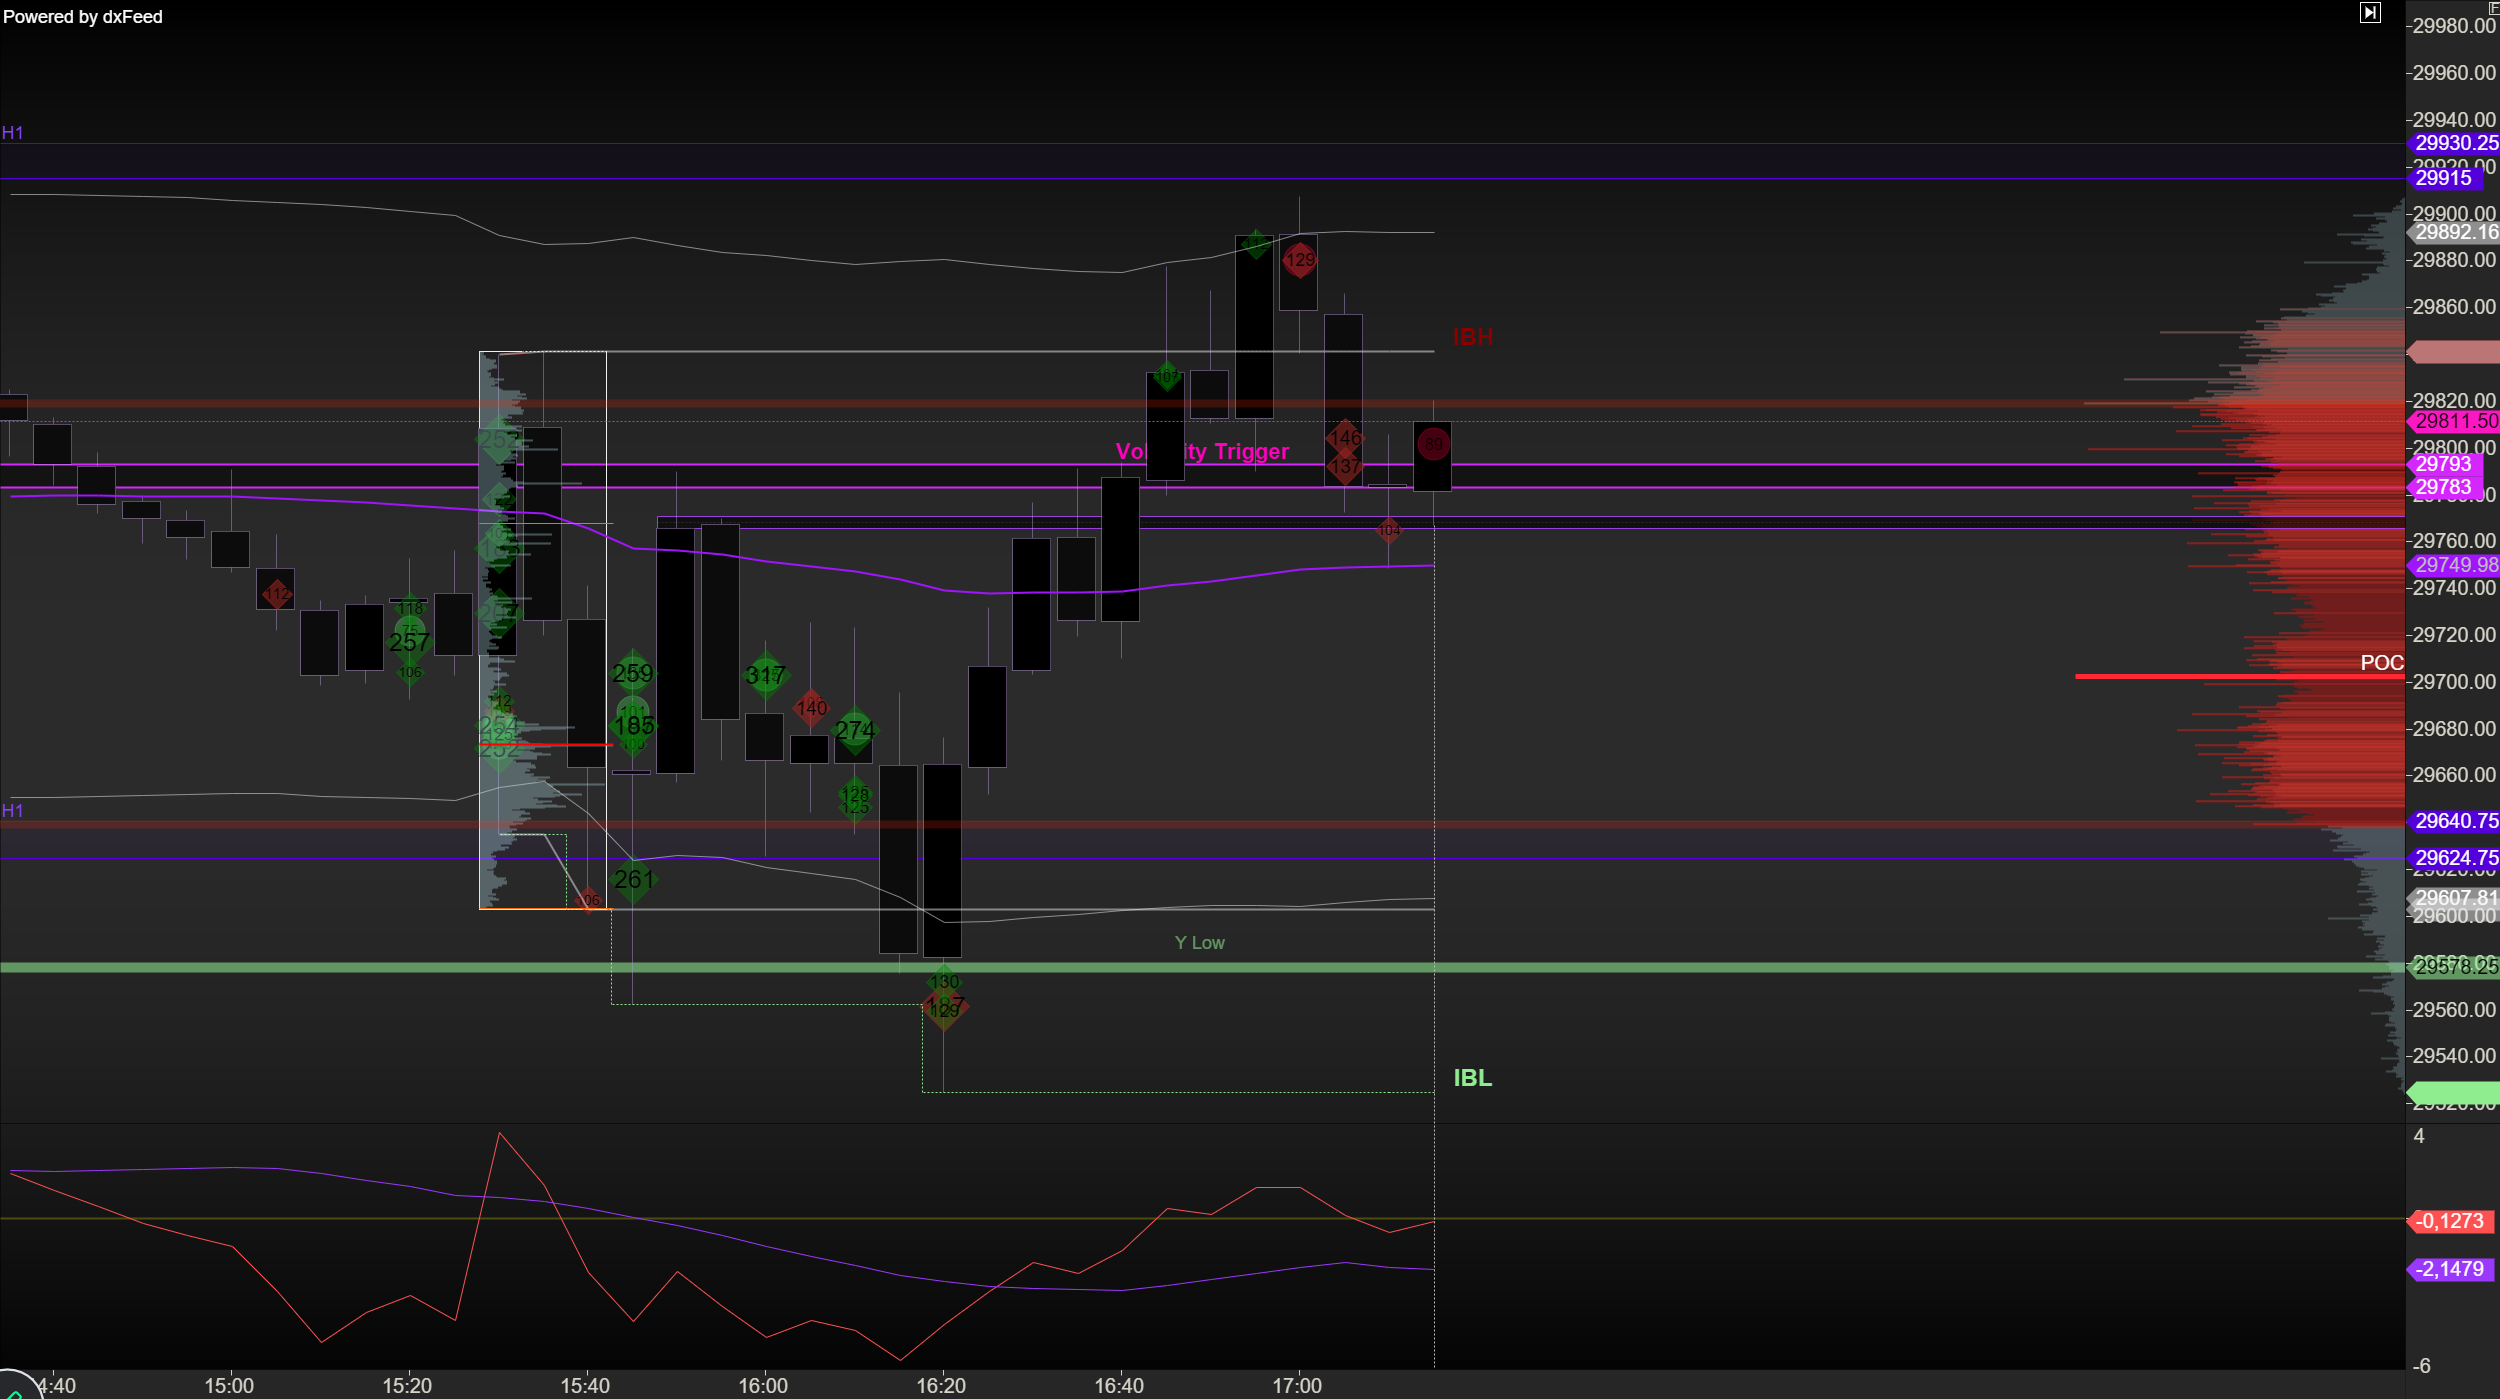Select the 29930.25 purple price tag
Viewport: 2500px width, 1399px height.
(2455, 143)
